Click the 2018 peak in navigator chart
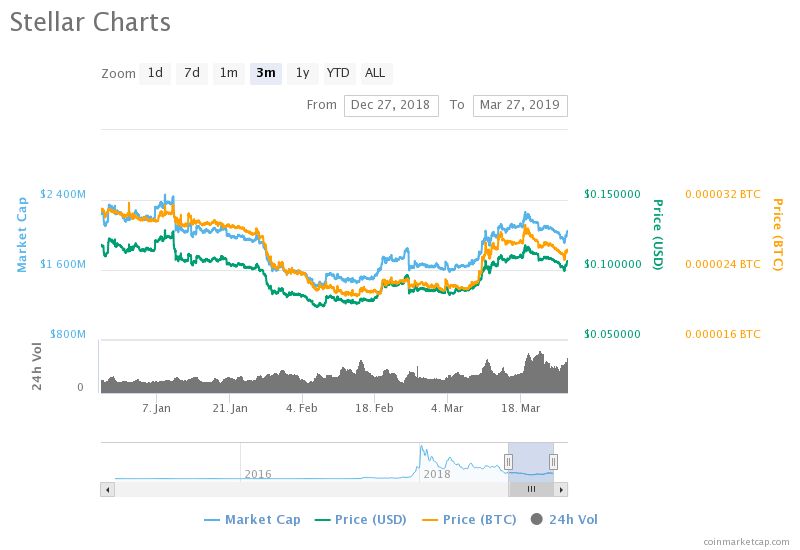Screen dimensions: 800x550 tap(421, 447)
